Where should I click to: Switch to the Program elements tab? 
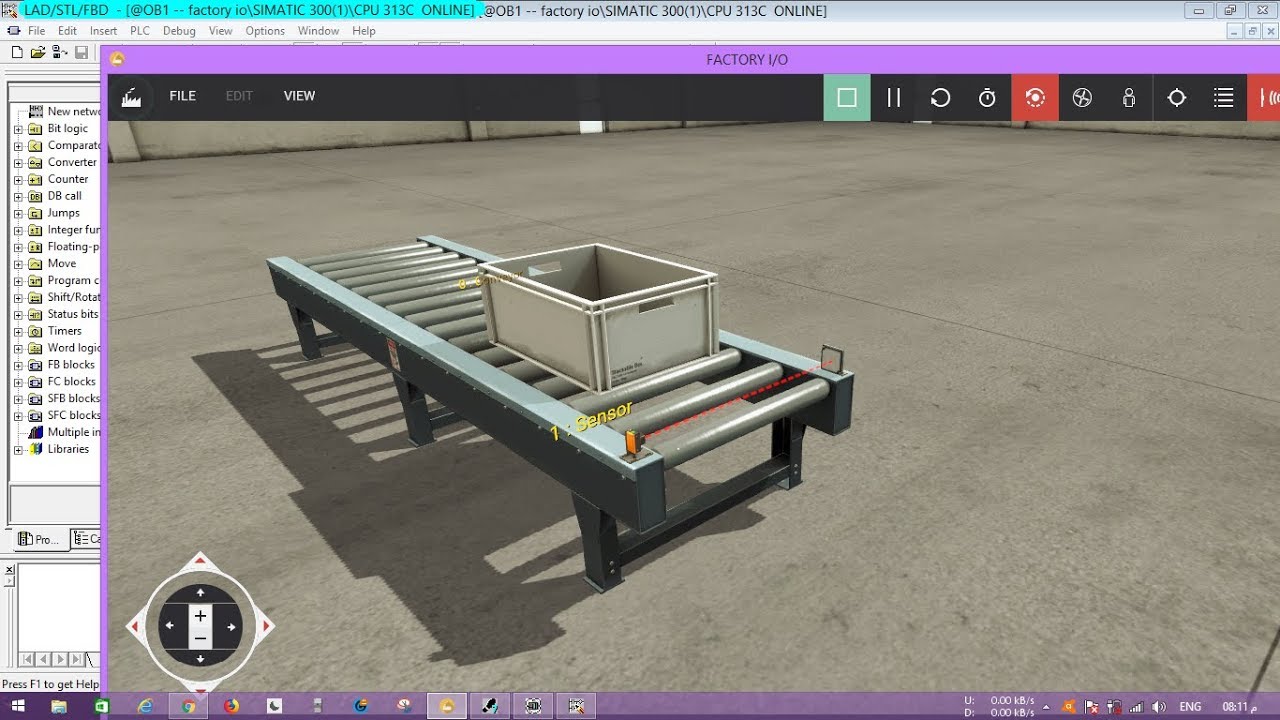pyautogui.click(x=38, y=539)
